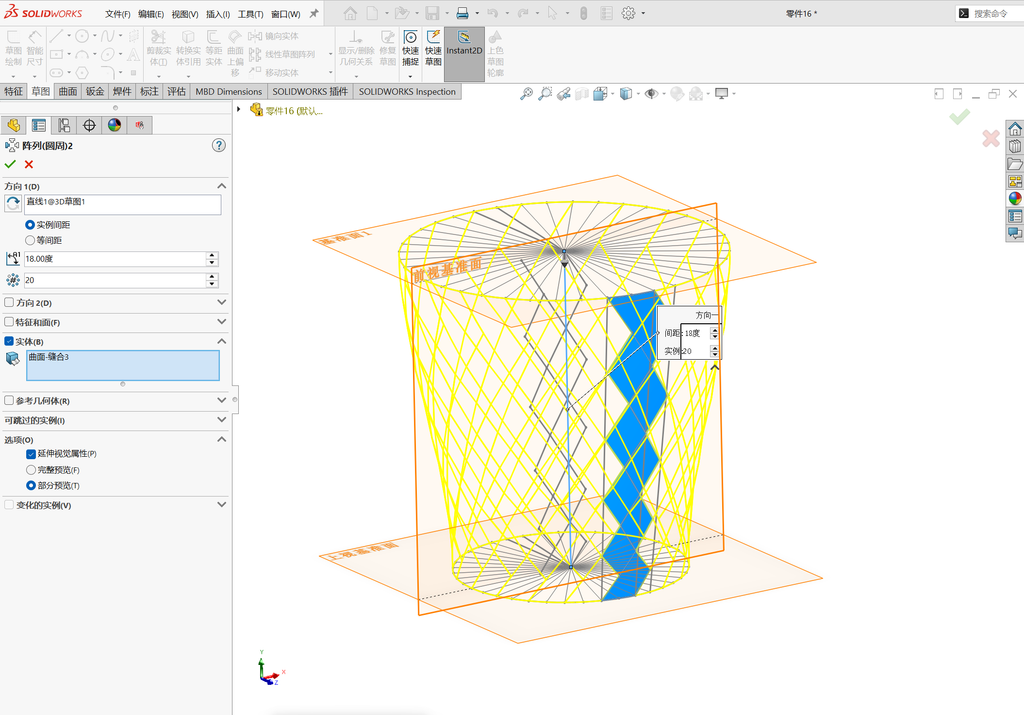
Task: Collapse the Direction 1 (方向 1) section
Action: click(x=221, y=186)
